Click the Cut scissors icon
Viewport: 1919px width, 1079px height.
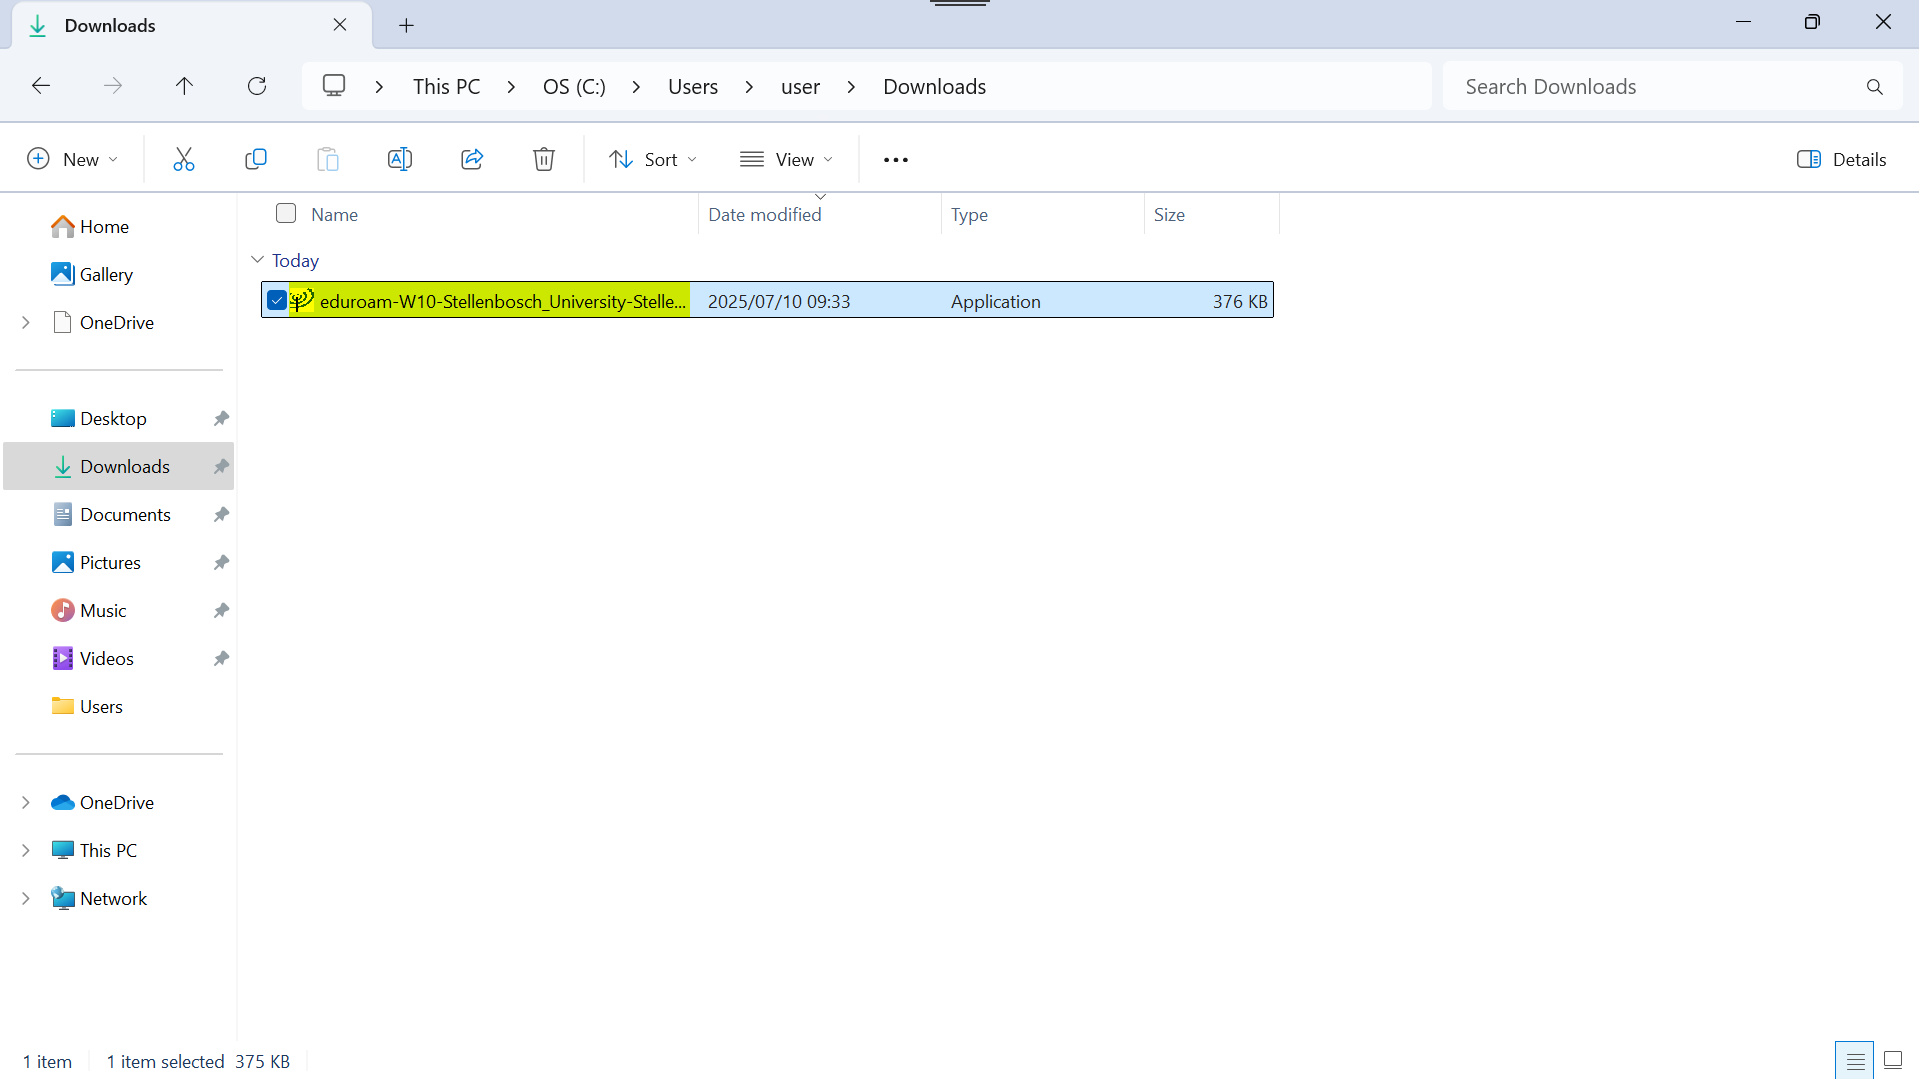[184, 159]
